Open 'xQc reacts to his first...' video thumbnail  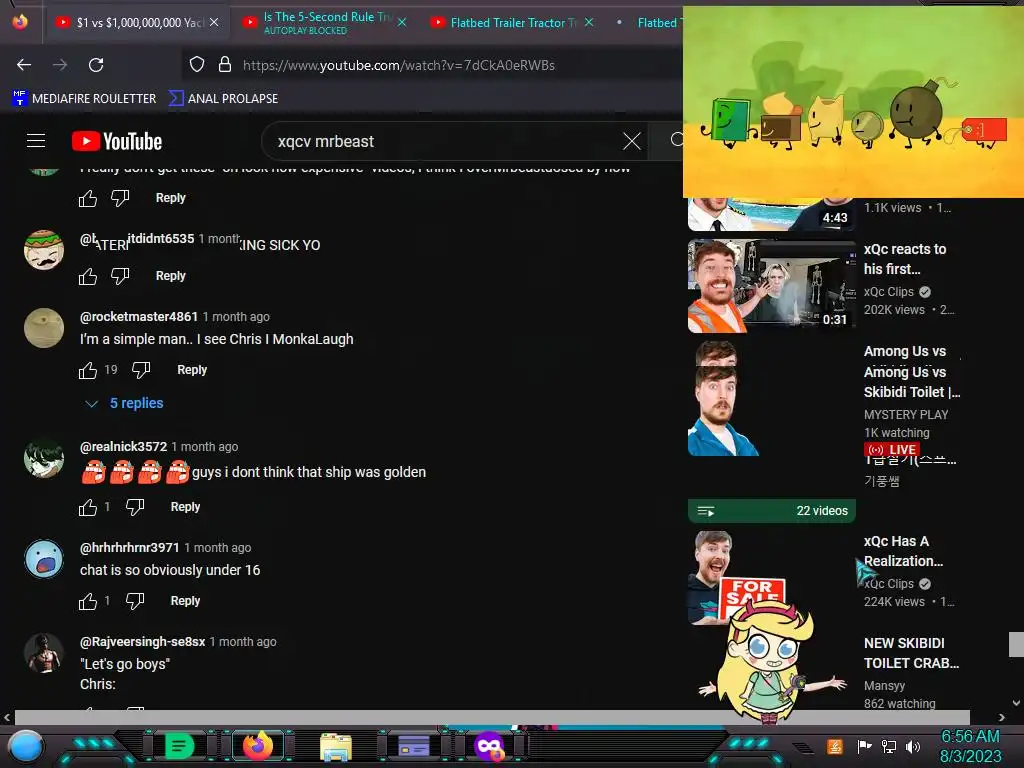click(771, 285)
